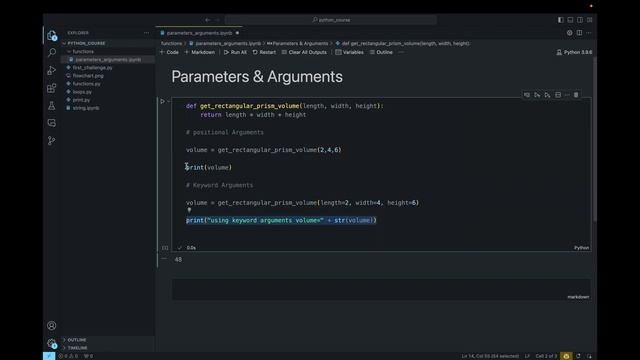Click the functions breadcrumb

point(171,43)
